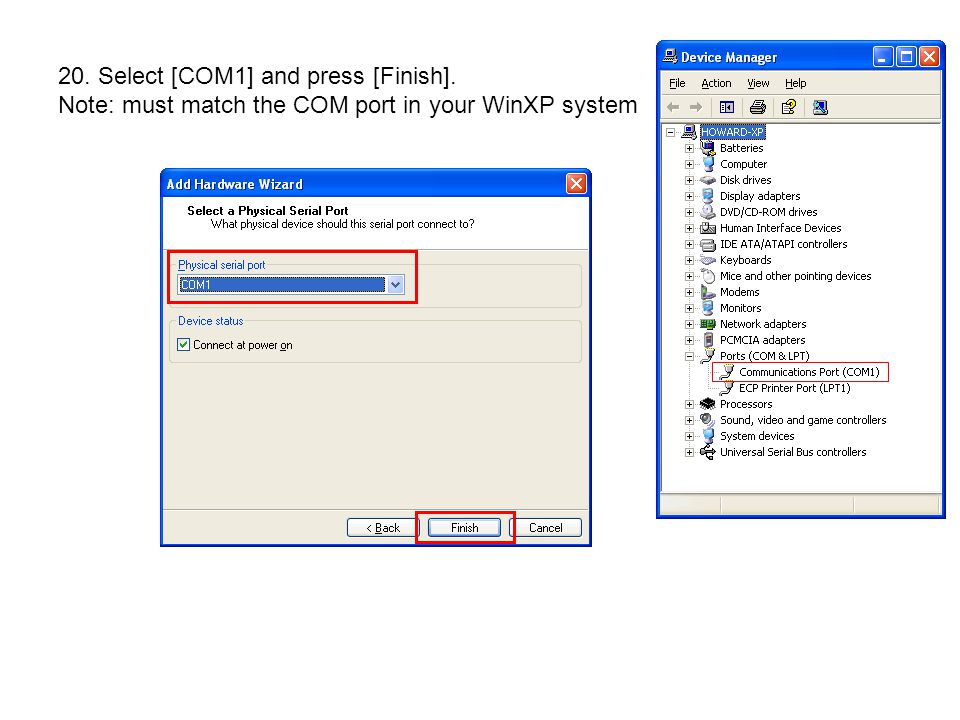Viewport: 960px width, 720px height.
Task: Expand the Computer node
Action: pos(689,164)
